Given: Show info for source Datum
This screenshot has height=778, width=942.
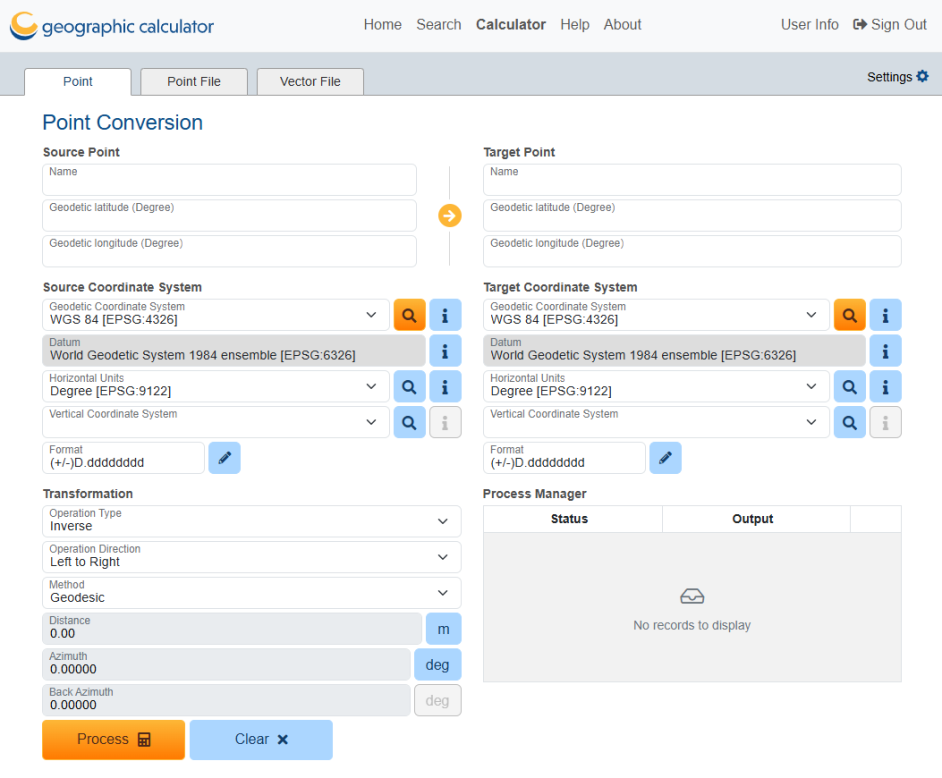Looking at the screenshot, I should click(x=445, y=351).
